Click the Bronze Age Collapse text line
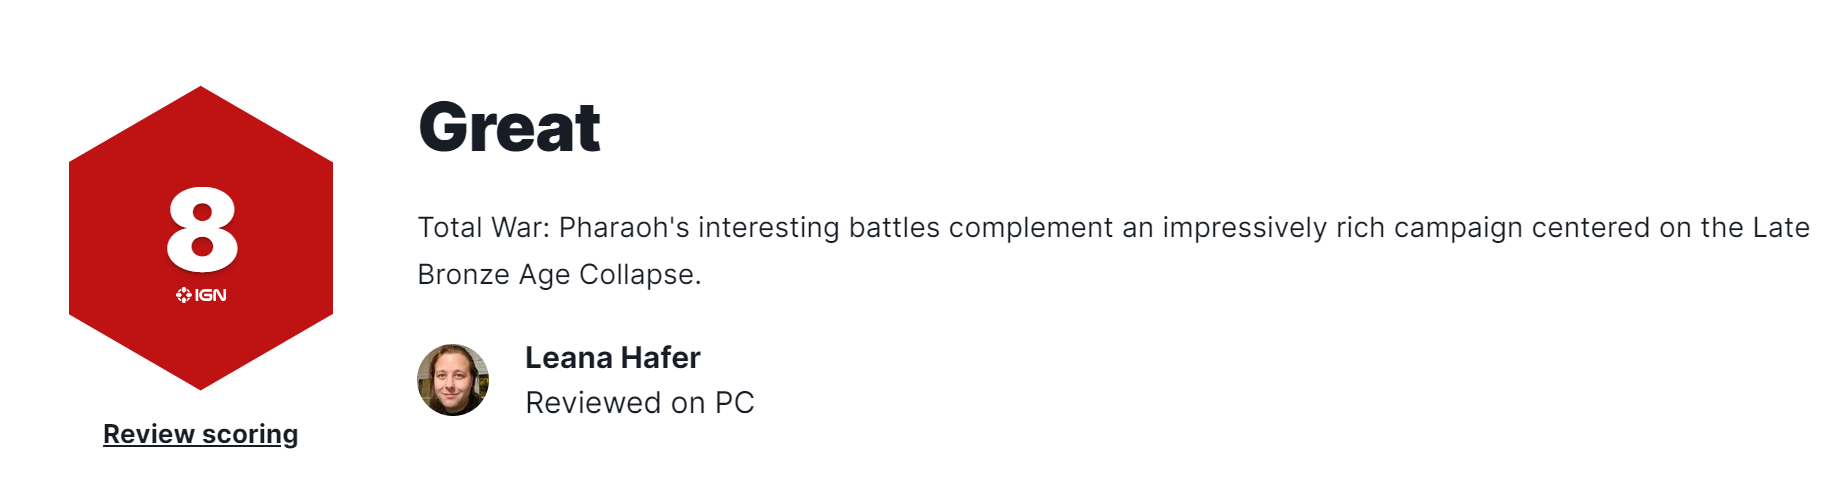Image resolution: width=1841 pixels, height=483 pixels. (x=559, y=274)
